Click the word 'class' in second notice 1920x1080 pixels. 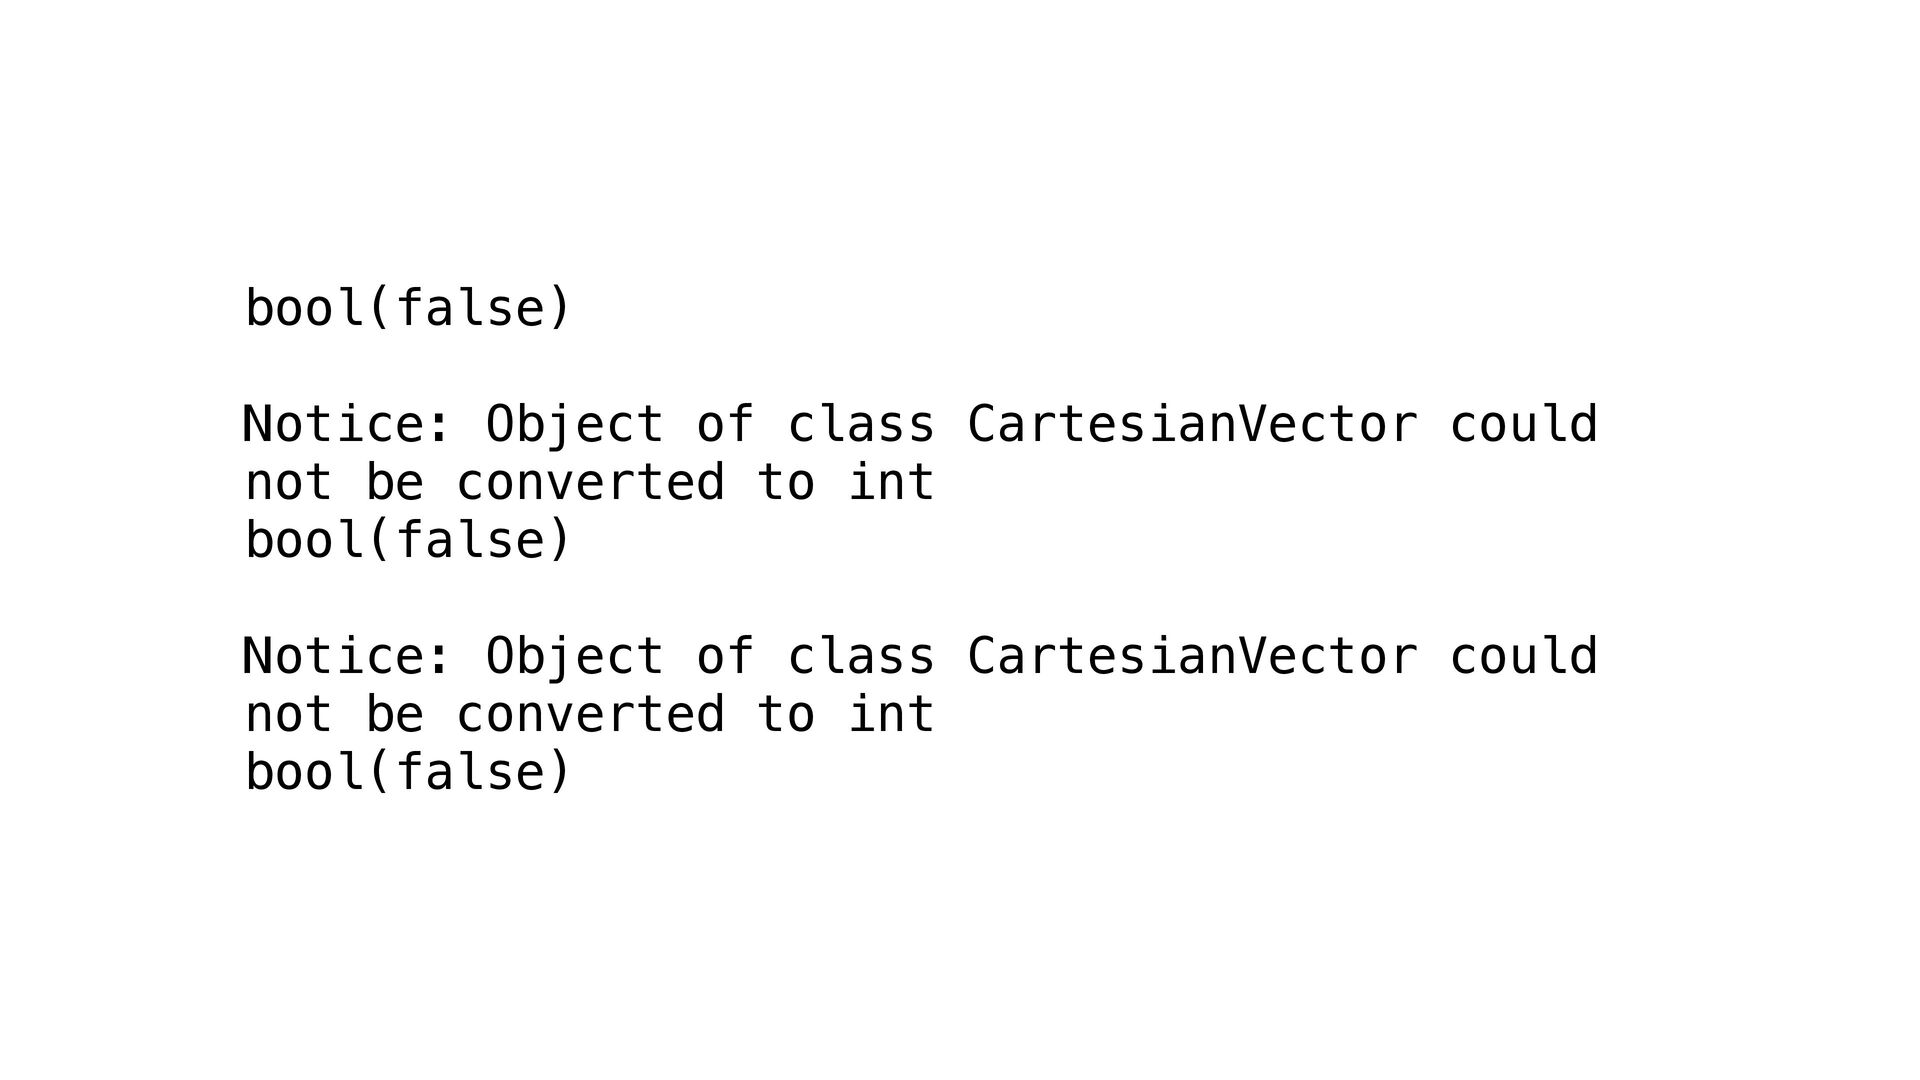(x=861, y=656)
